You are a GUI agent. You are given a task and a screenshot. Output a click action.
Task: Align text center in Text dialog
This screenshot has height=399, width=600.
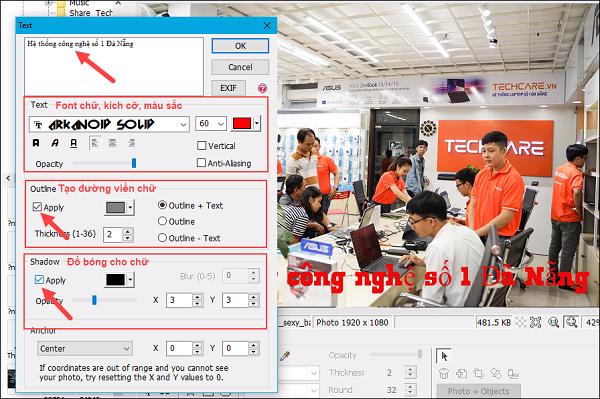[112, 143]
